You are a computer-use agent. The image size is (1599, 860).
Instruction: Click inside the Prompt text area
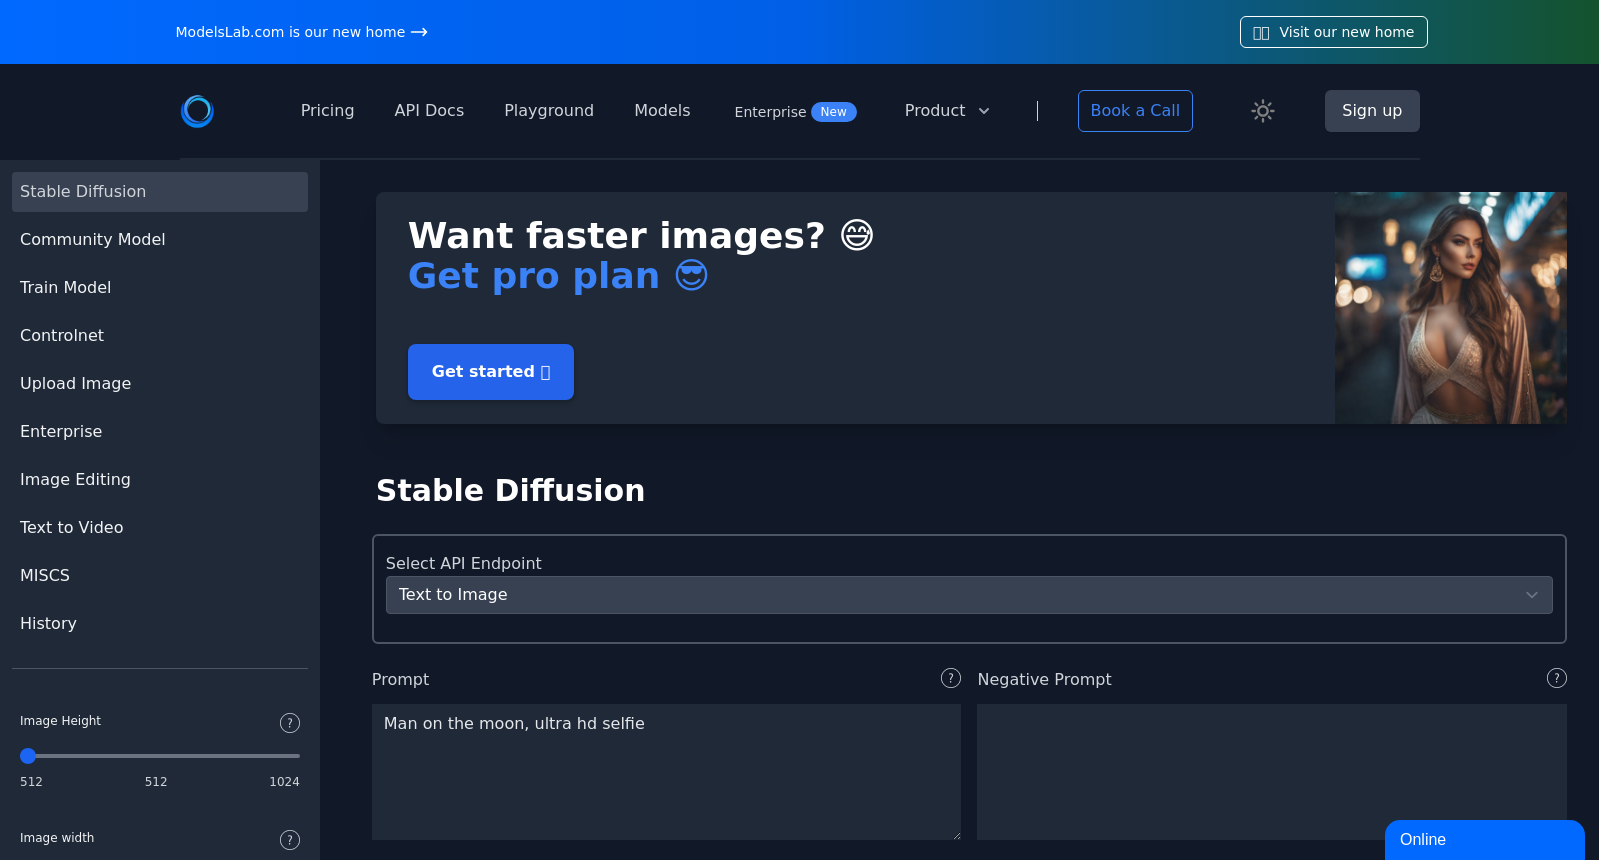[666, 772]
